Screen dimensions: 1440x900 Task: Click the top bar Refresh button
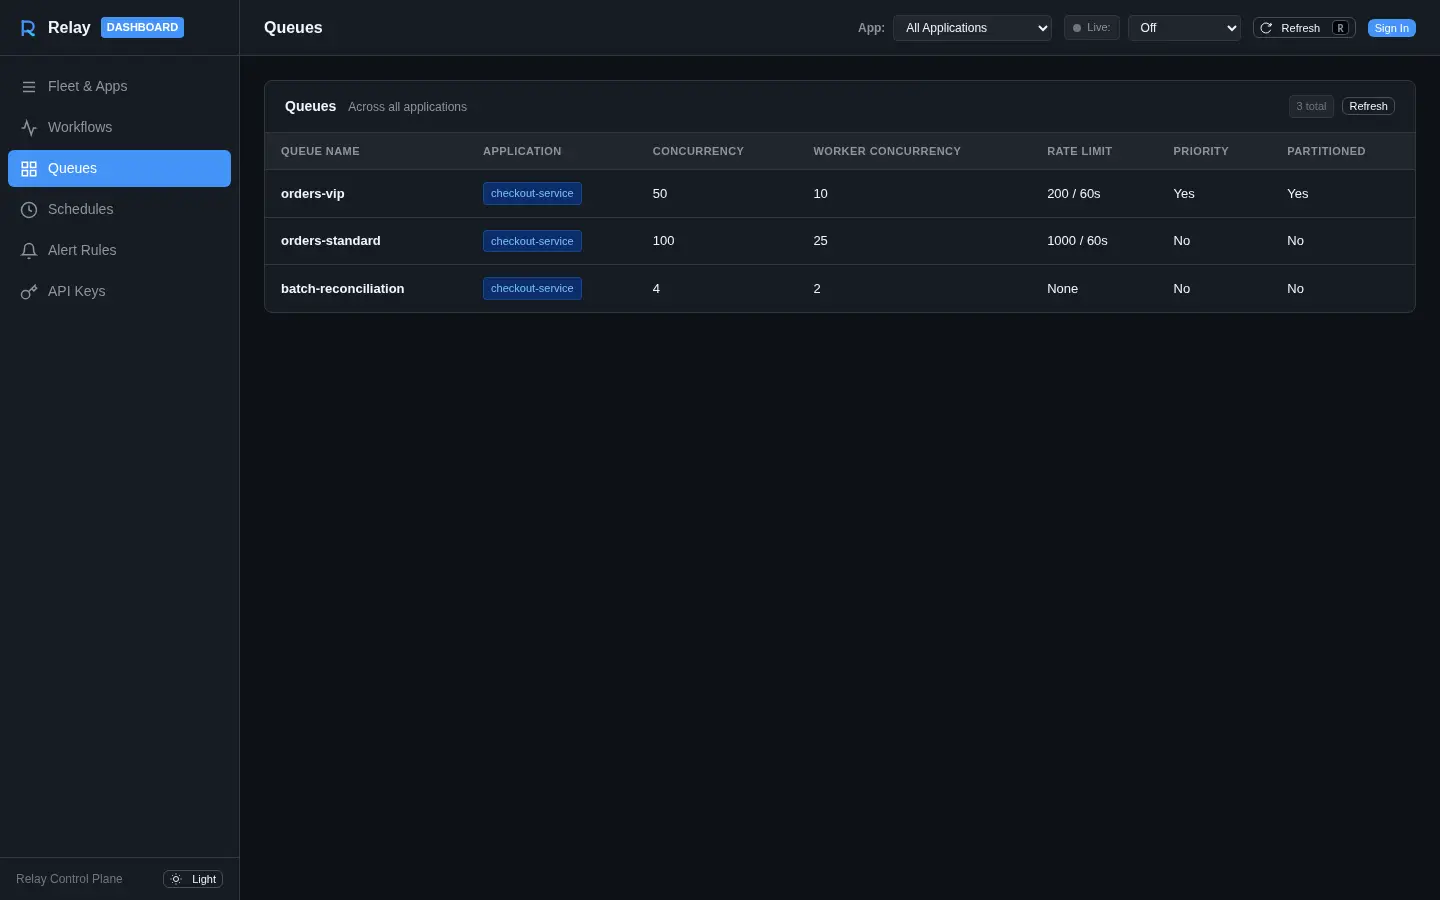tap(1304, 28)
